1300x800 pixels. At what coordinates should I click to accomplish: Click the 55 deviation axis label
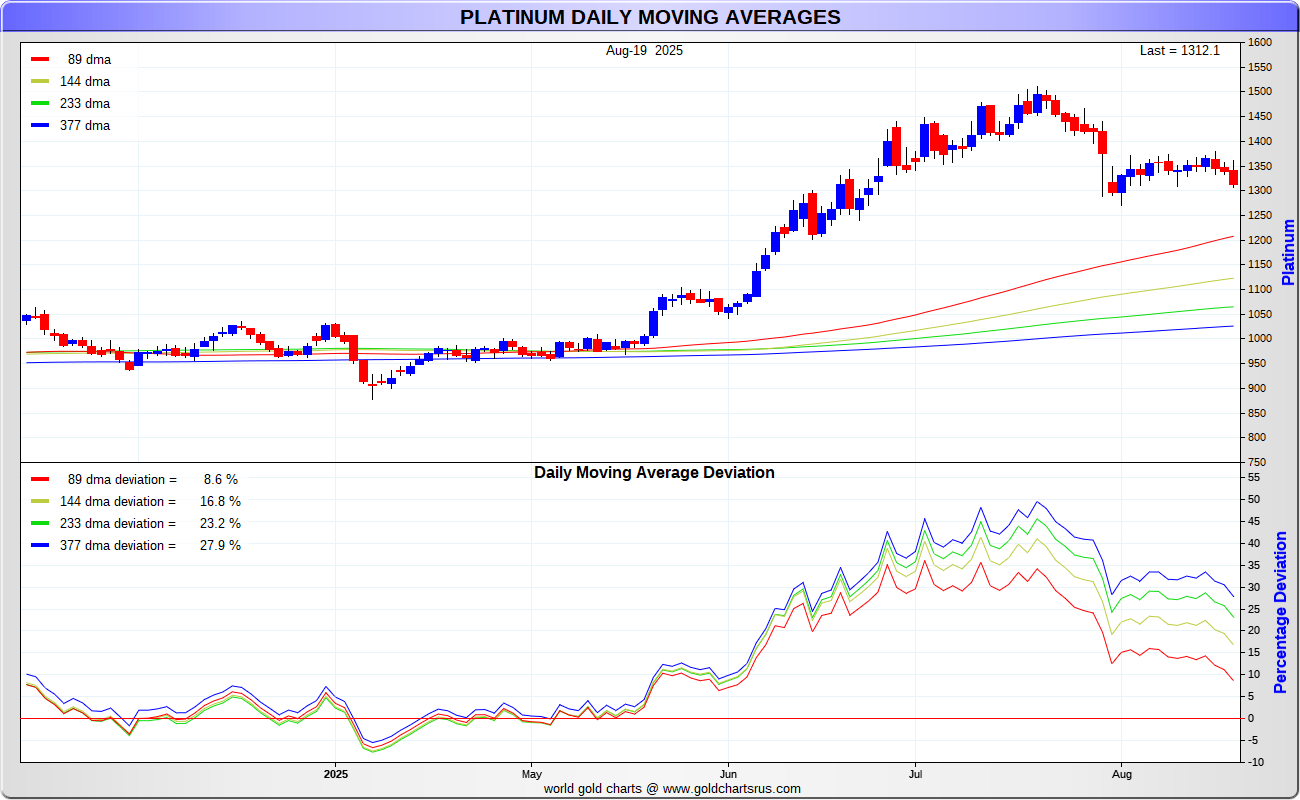point(1252,478)
